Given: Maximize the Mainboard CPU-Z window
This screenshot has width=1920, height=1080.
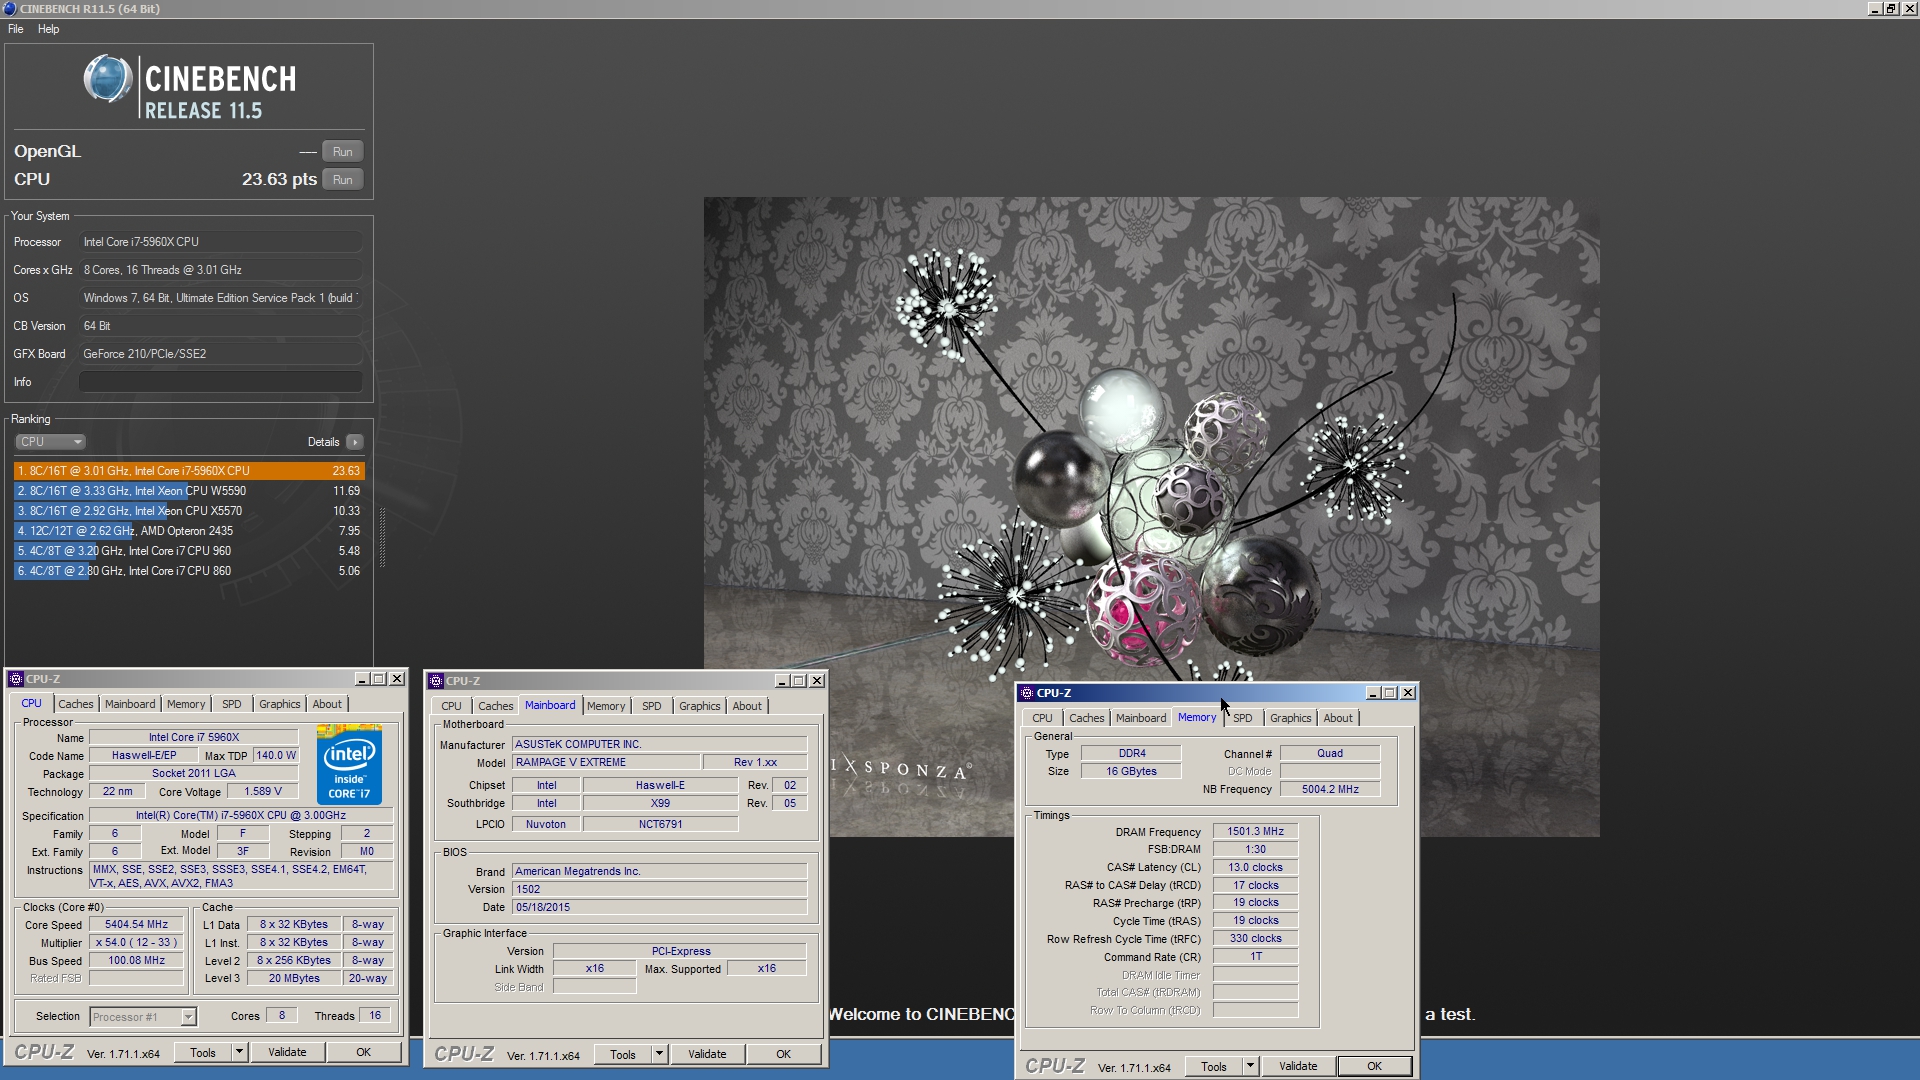Looking at the screenshot, I should (x=799, y=681).
